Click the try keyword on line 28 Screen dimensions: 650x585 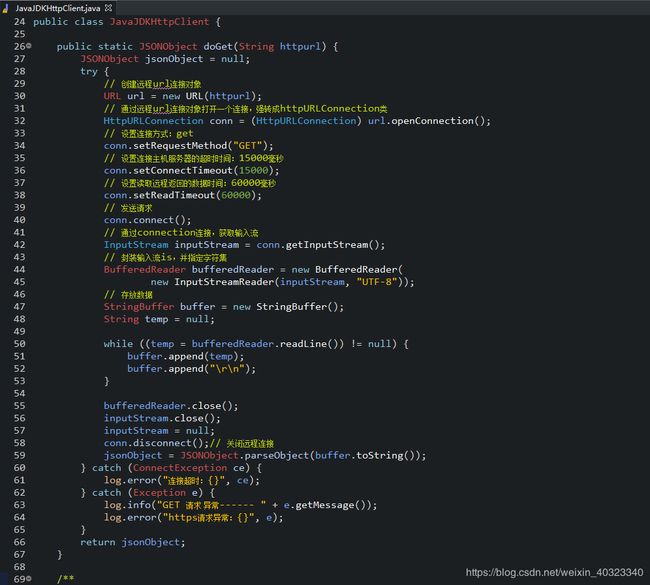89,71
